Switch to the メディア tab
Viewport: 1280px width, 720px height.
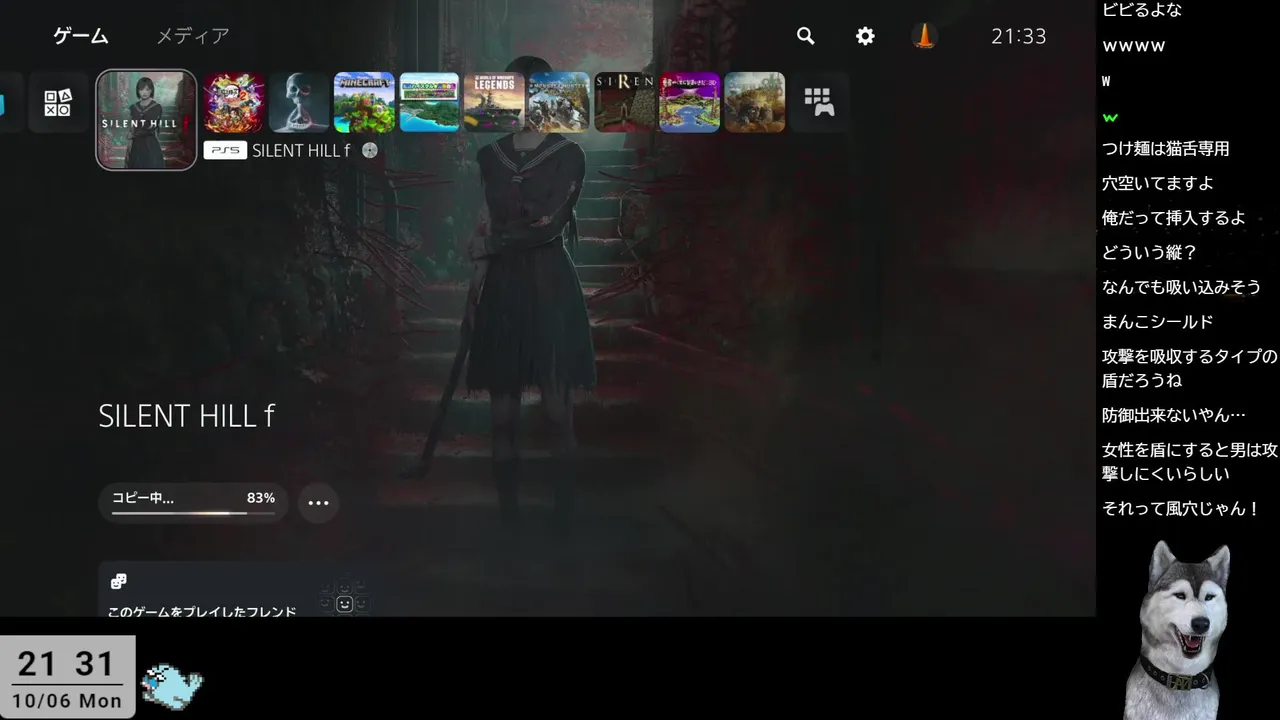click(x=193, y=36)
